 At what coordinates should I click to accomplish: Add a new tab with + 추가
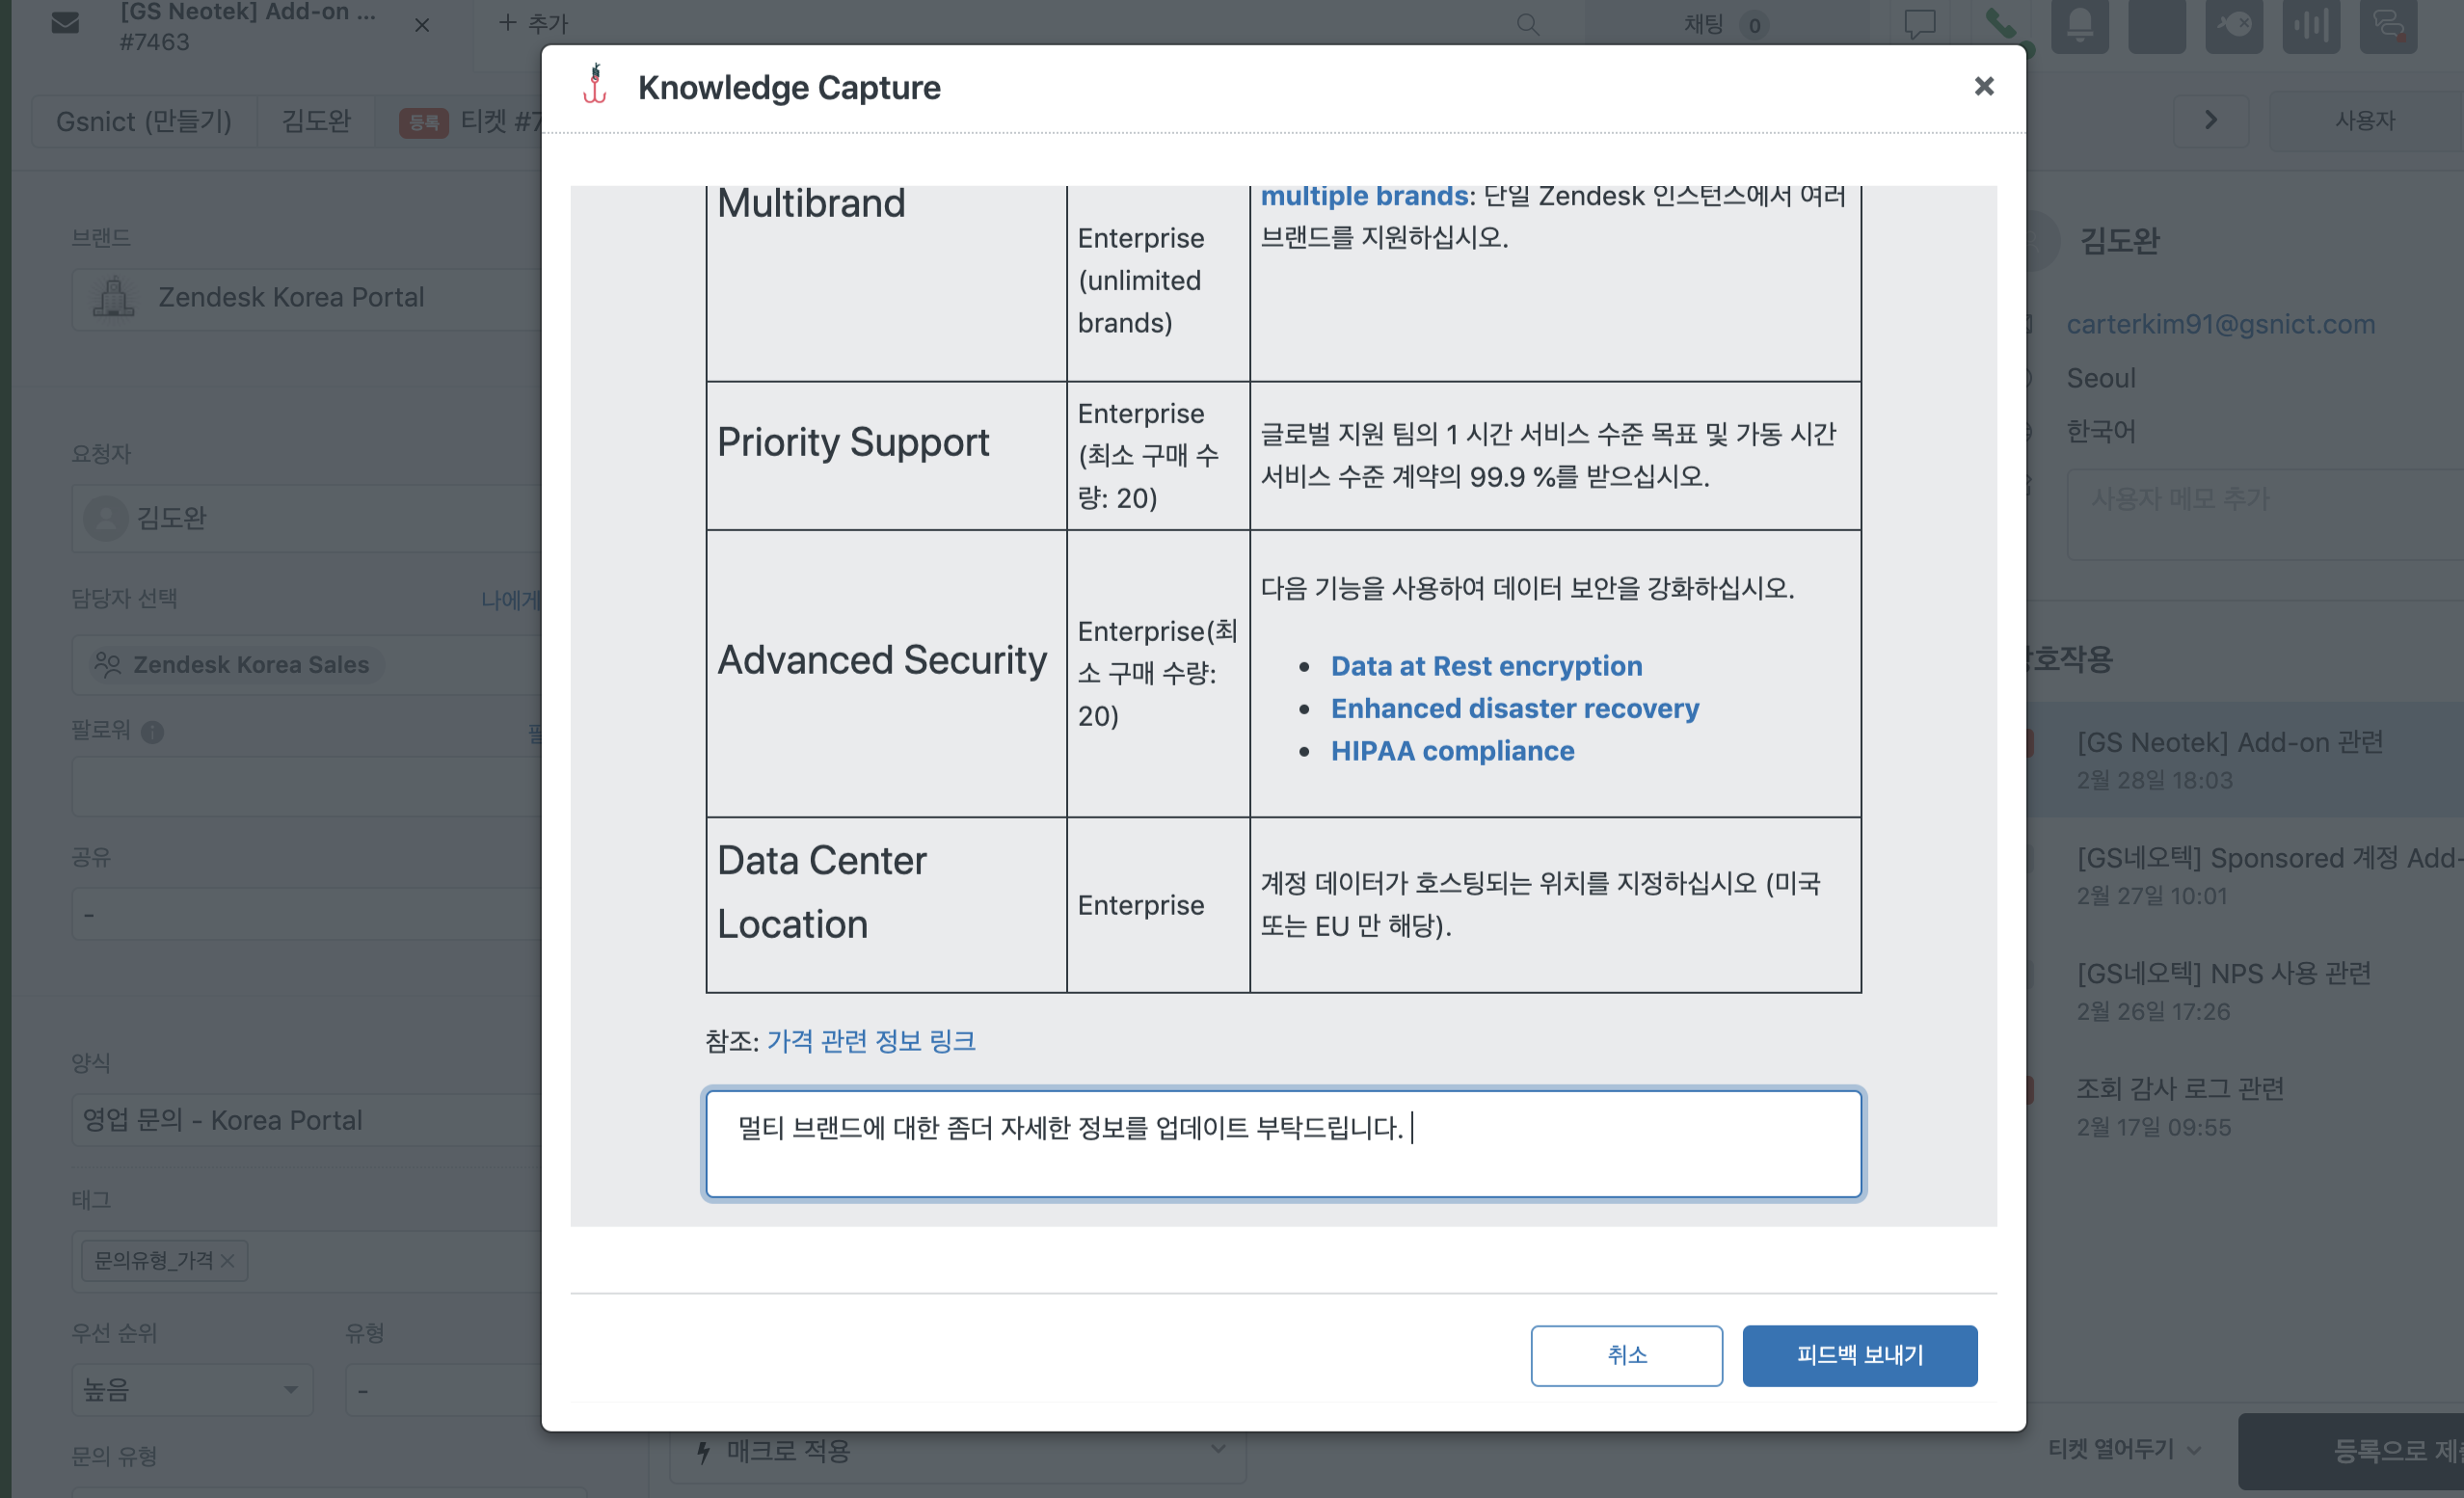click(x=533, y=23)
